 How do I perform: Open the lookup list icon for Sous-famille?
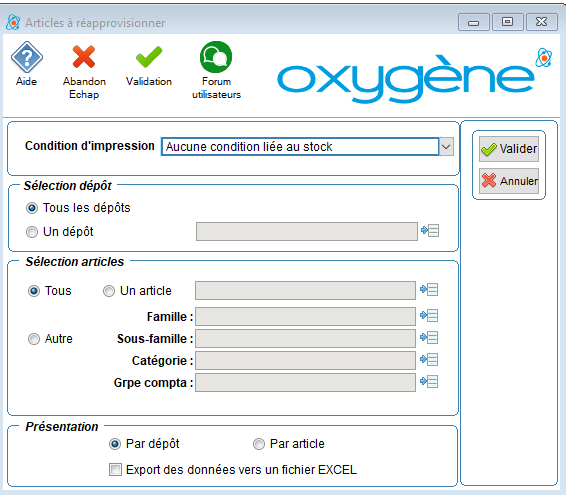point(429,338)
